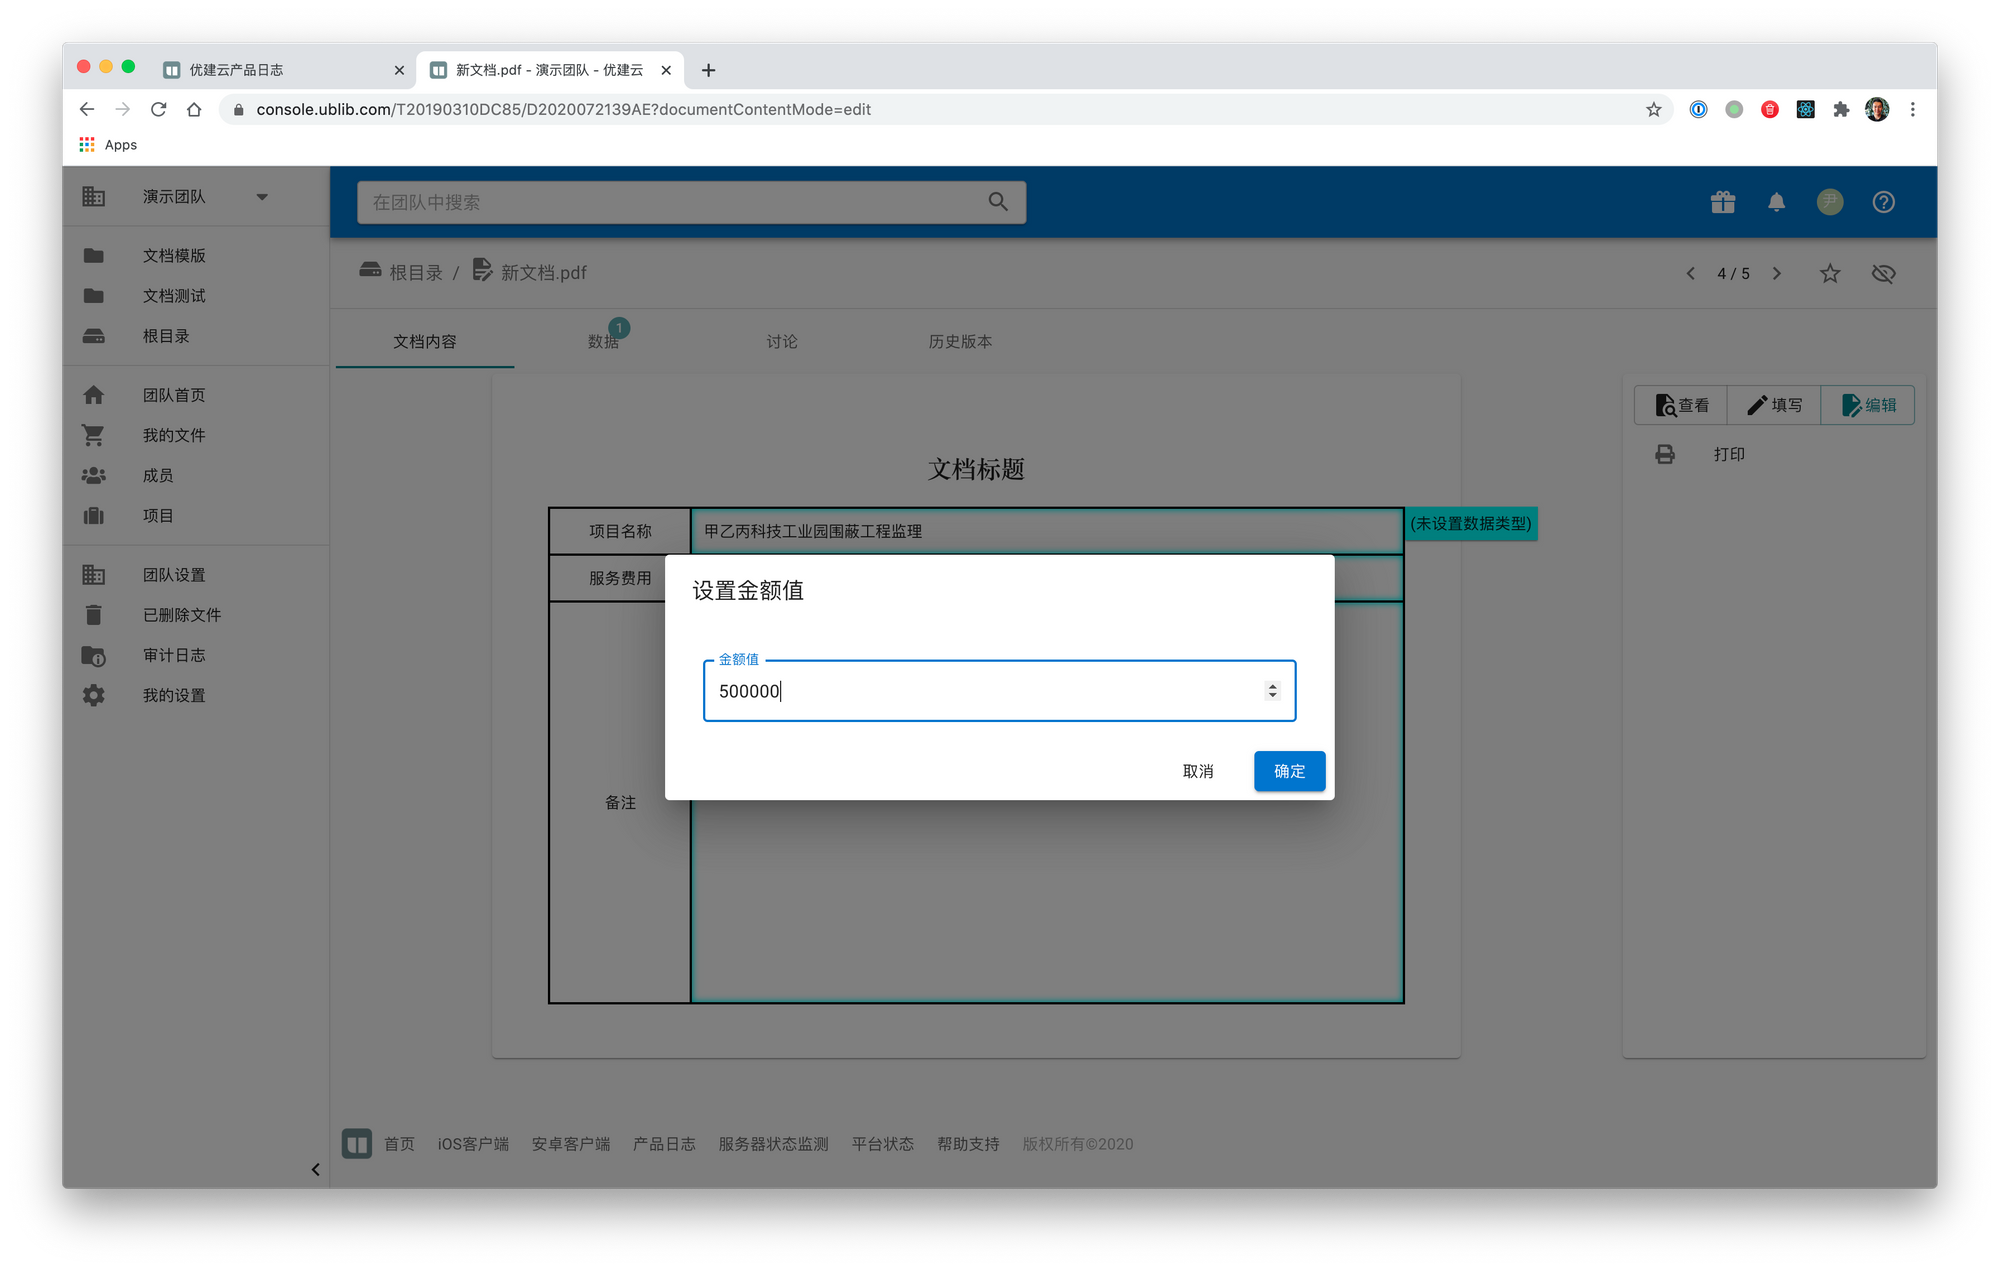Cancel the dialog with 取消
Viewport: 2000px width, 1271px height.
[1197, 771]
